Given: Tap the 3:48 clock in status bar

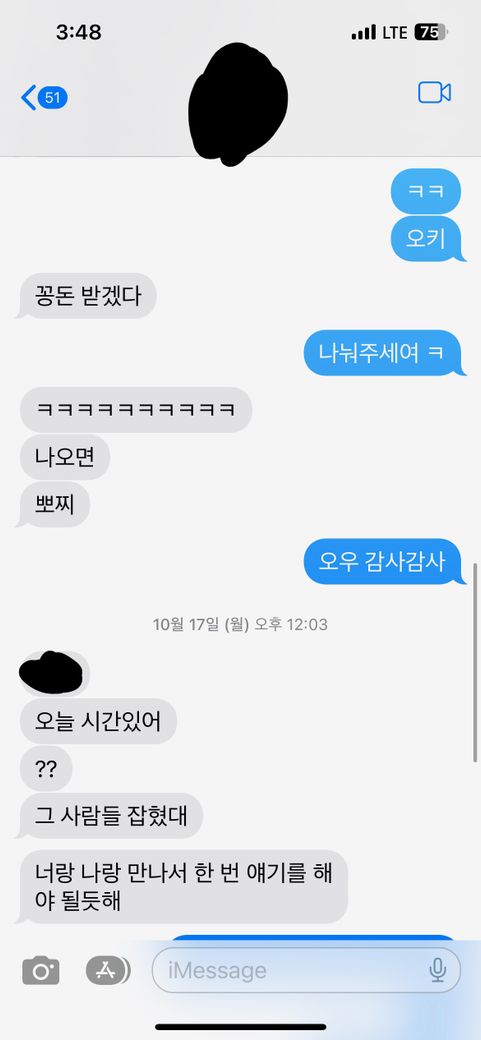Looking at the screenshot, I should (x=79, y=32).
